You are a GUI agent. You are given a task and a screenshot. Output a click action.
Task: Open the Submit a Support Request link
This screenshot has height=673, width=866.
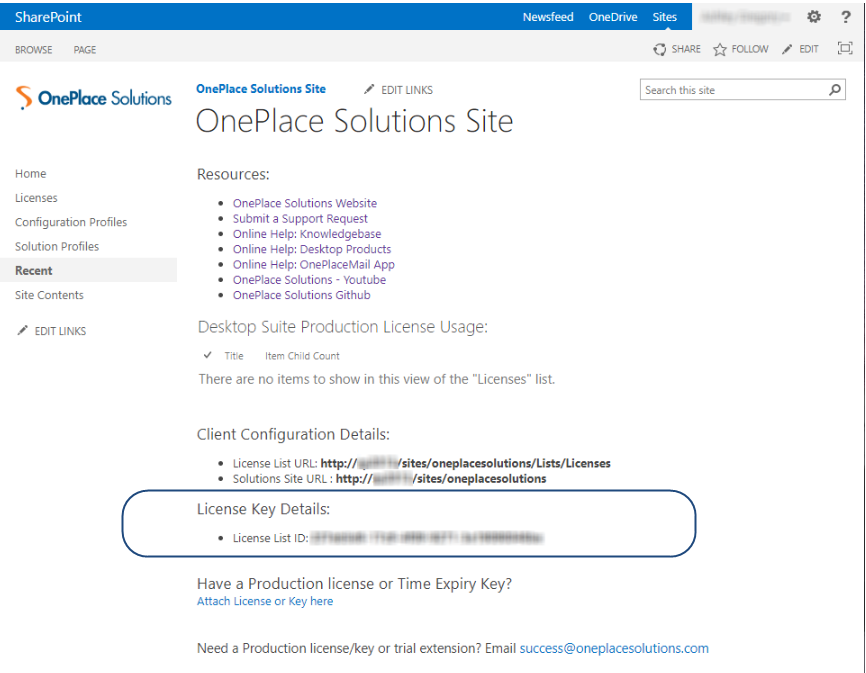point(300,218)
